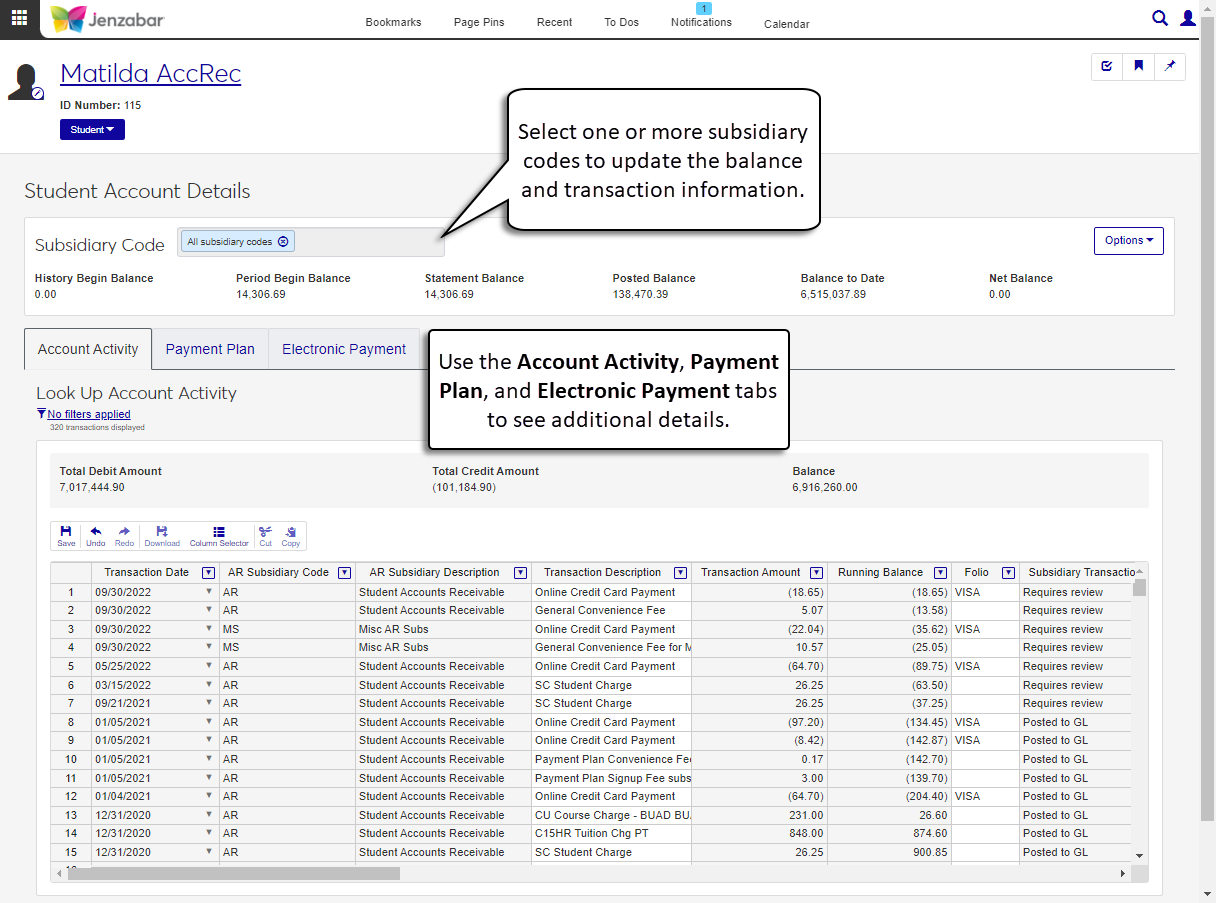Open the Column Selector tool

219,536
